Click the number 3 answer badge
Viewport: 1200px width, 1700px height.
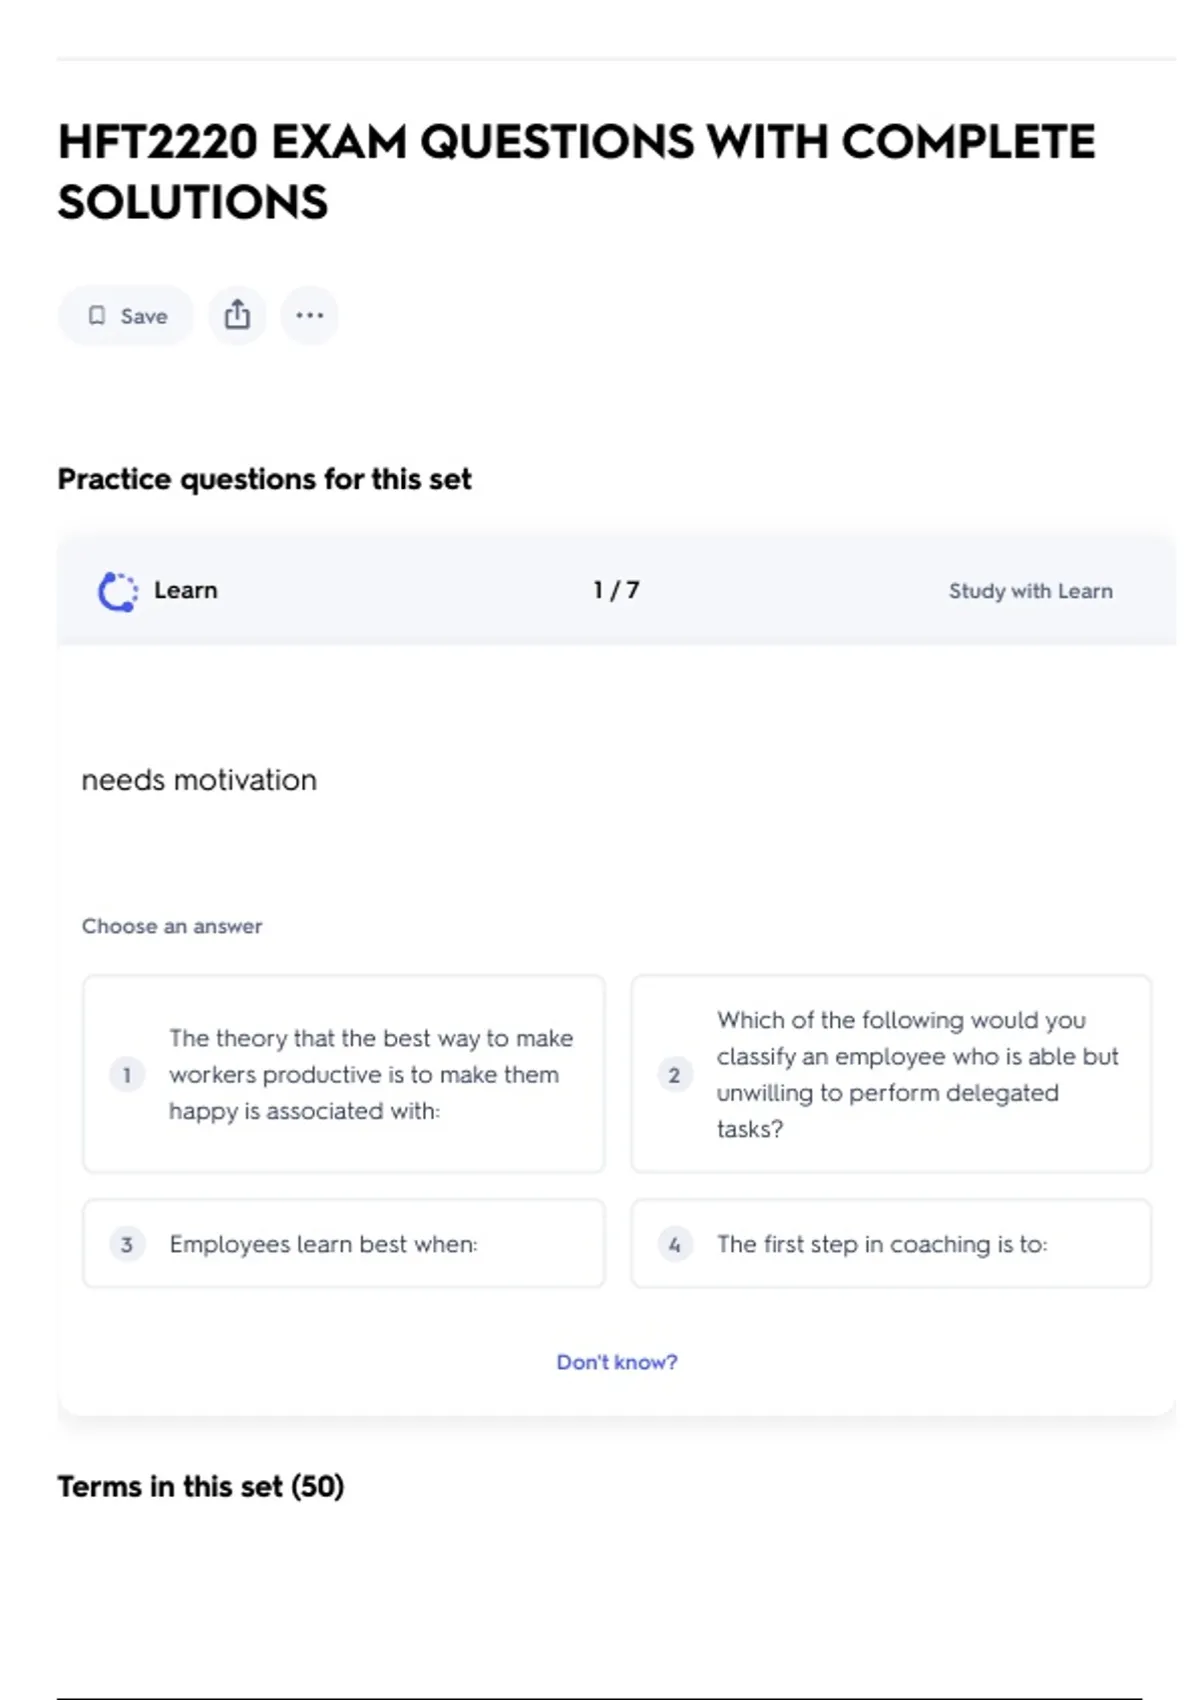pos(127,1244)
